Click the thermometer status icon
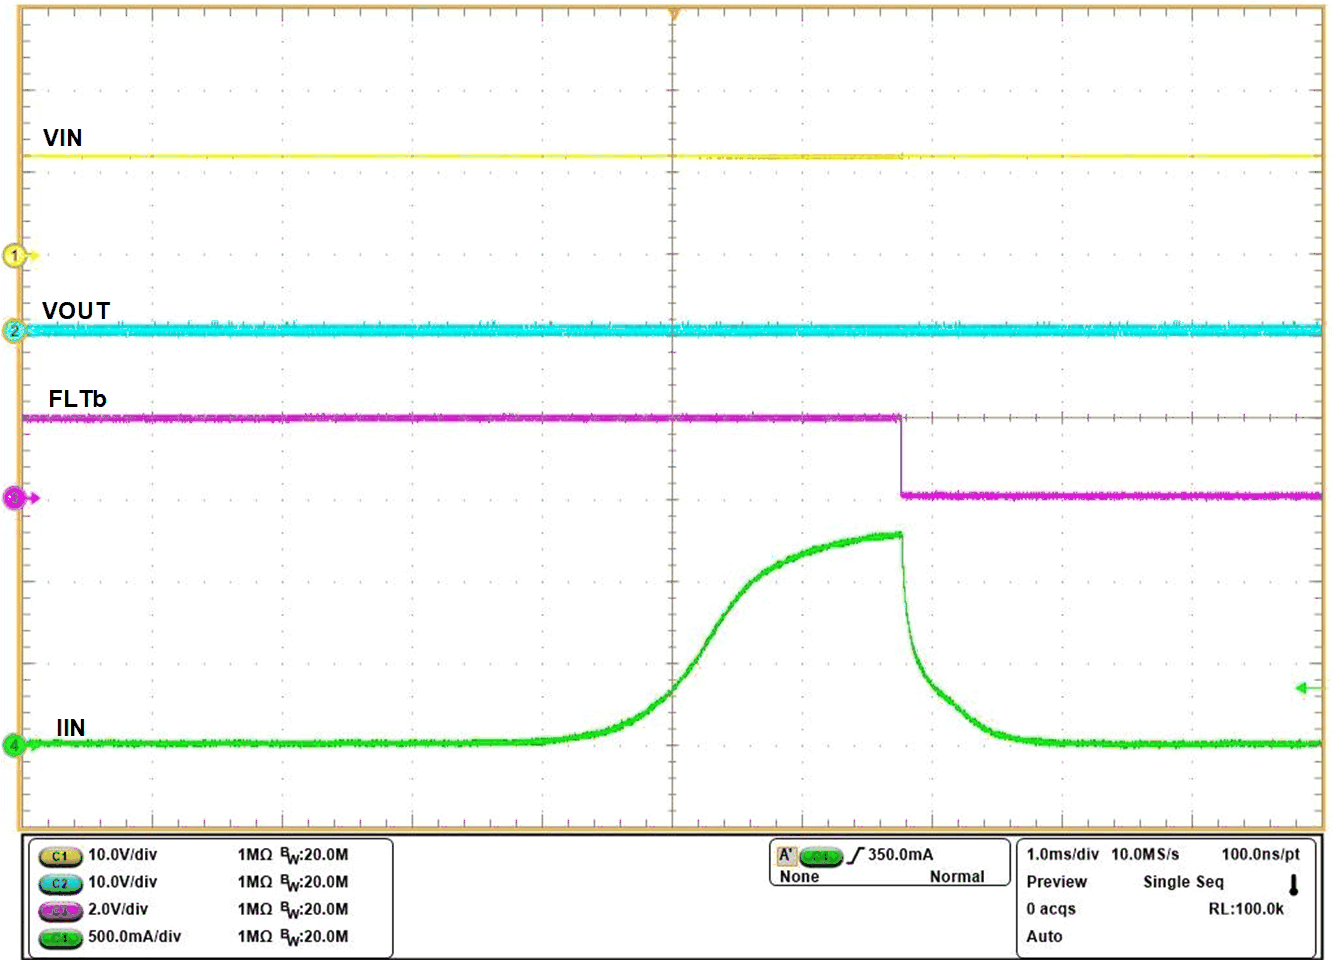 (x=1293, y=882)
